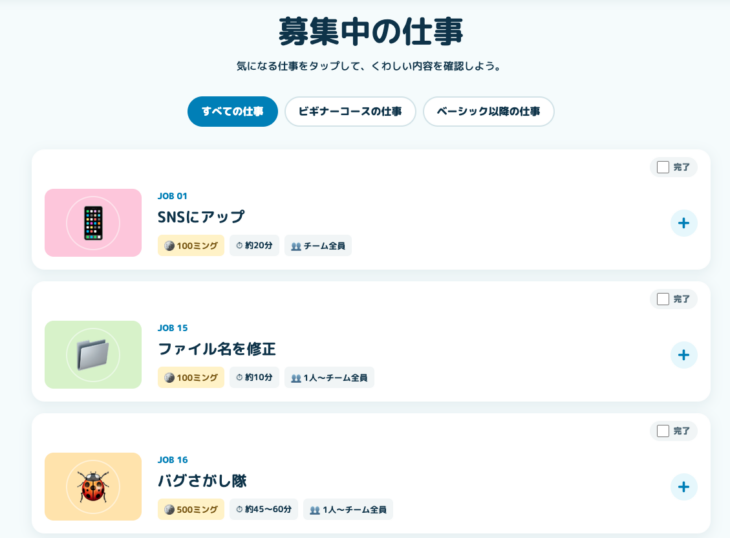Screen dimensions: 730x538
Task: Click the 1人〜チーム全員 tag on JOB 15
Action: pyautogui.click(x=329, y=377)
